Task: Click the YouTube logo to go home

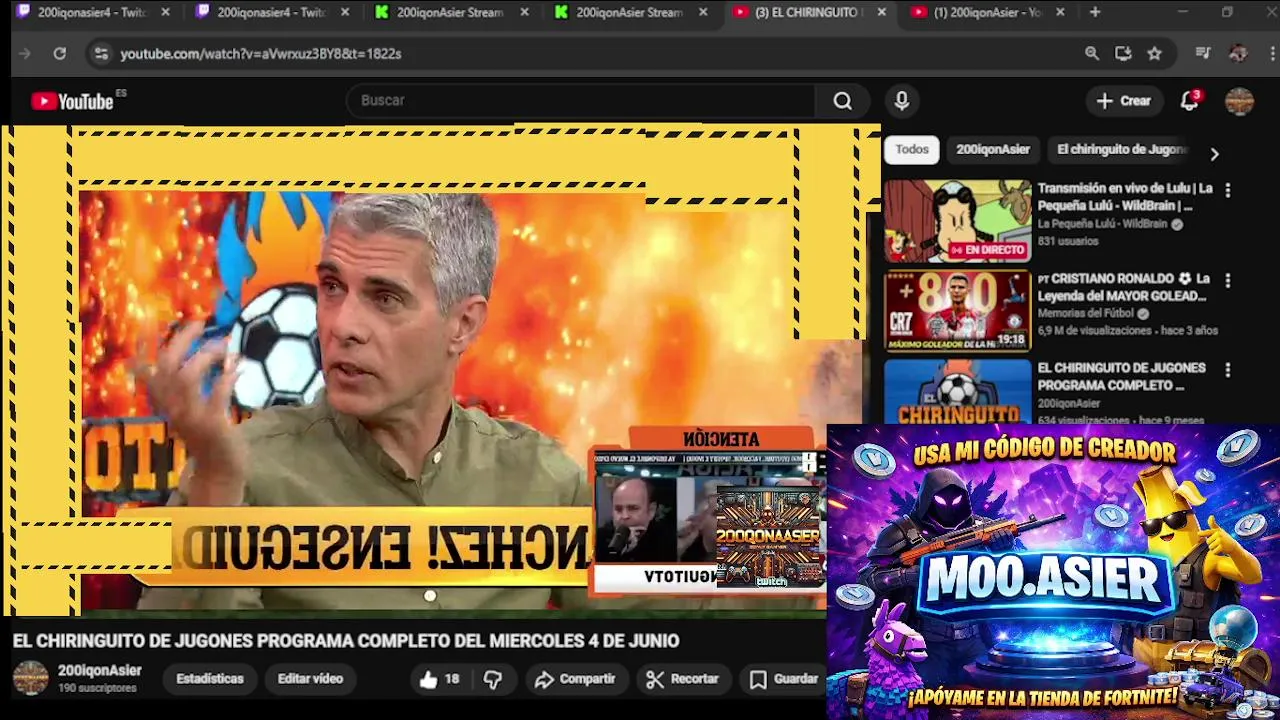Action: (x=72, y=101)
